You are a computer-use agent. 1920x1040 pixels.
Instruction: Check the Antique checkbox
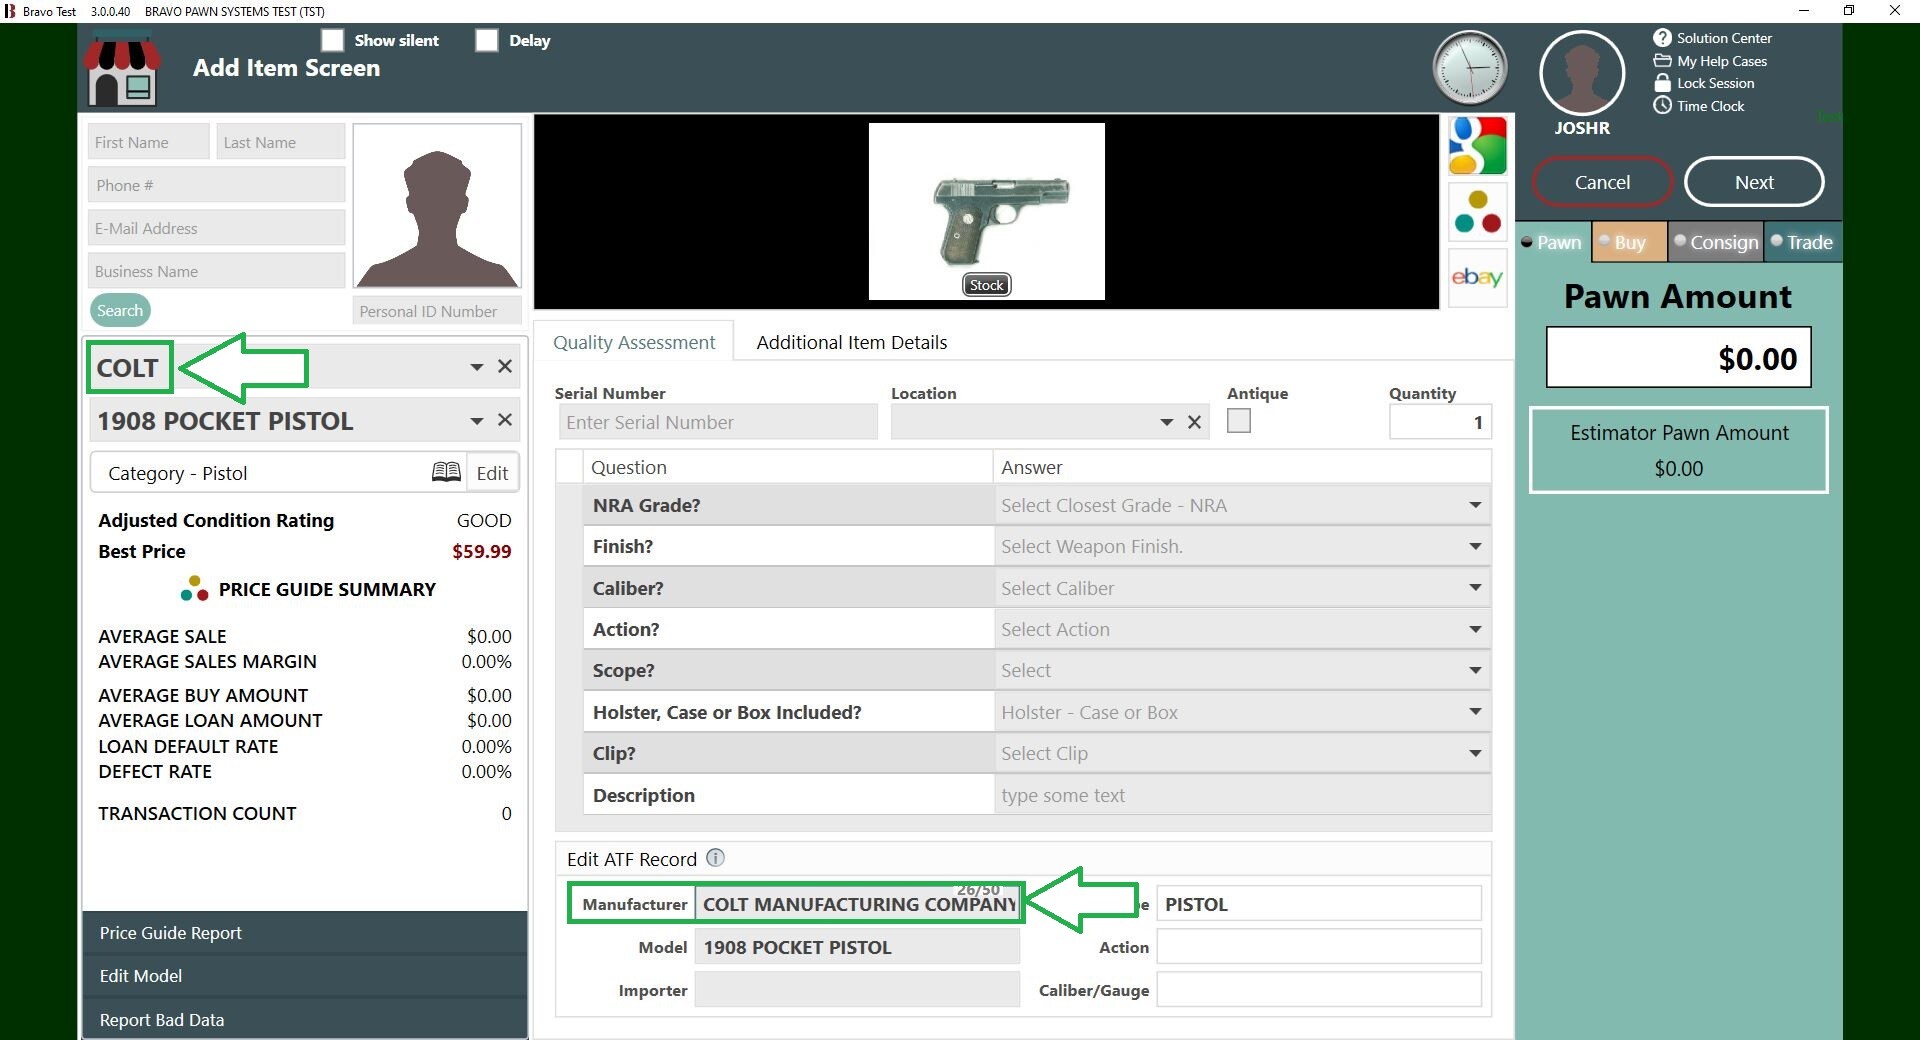pyautogui.click(x=1239, y=421)
